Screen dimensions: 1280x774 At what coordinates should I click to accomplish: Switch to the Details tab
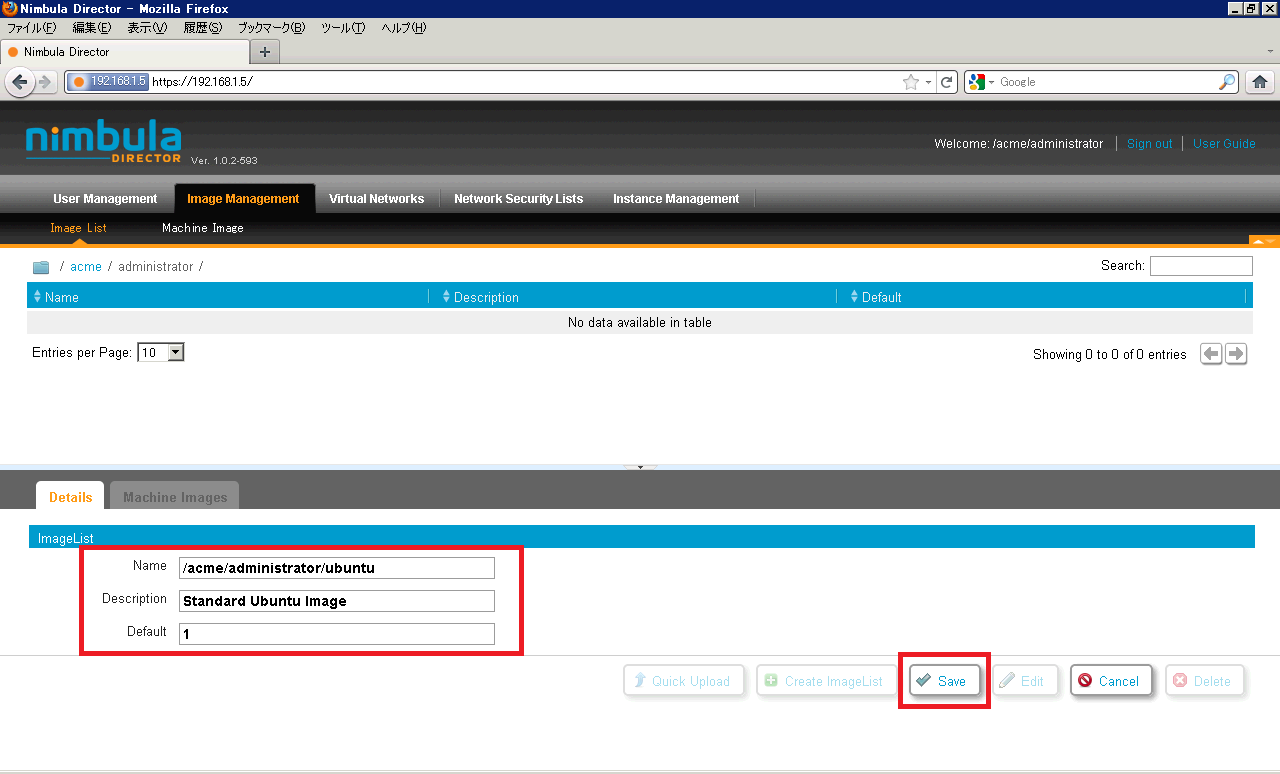pos(70,496)
